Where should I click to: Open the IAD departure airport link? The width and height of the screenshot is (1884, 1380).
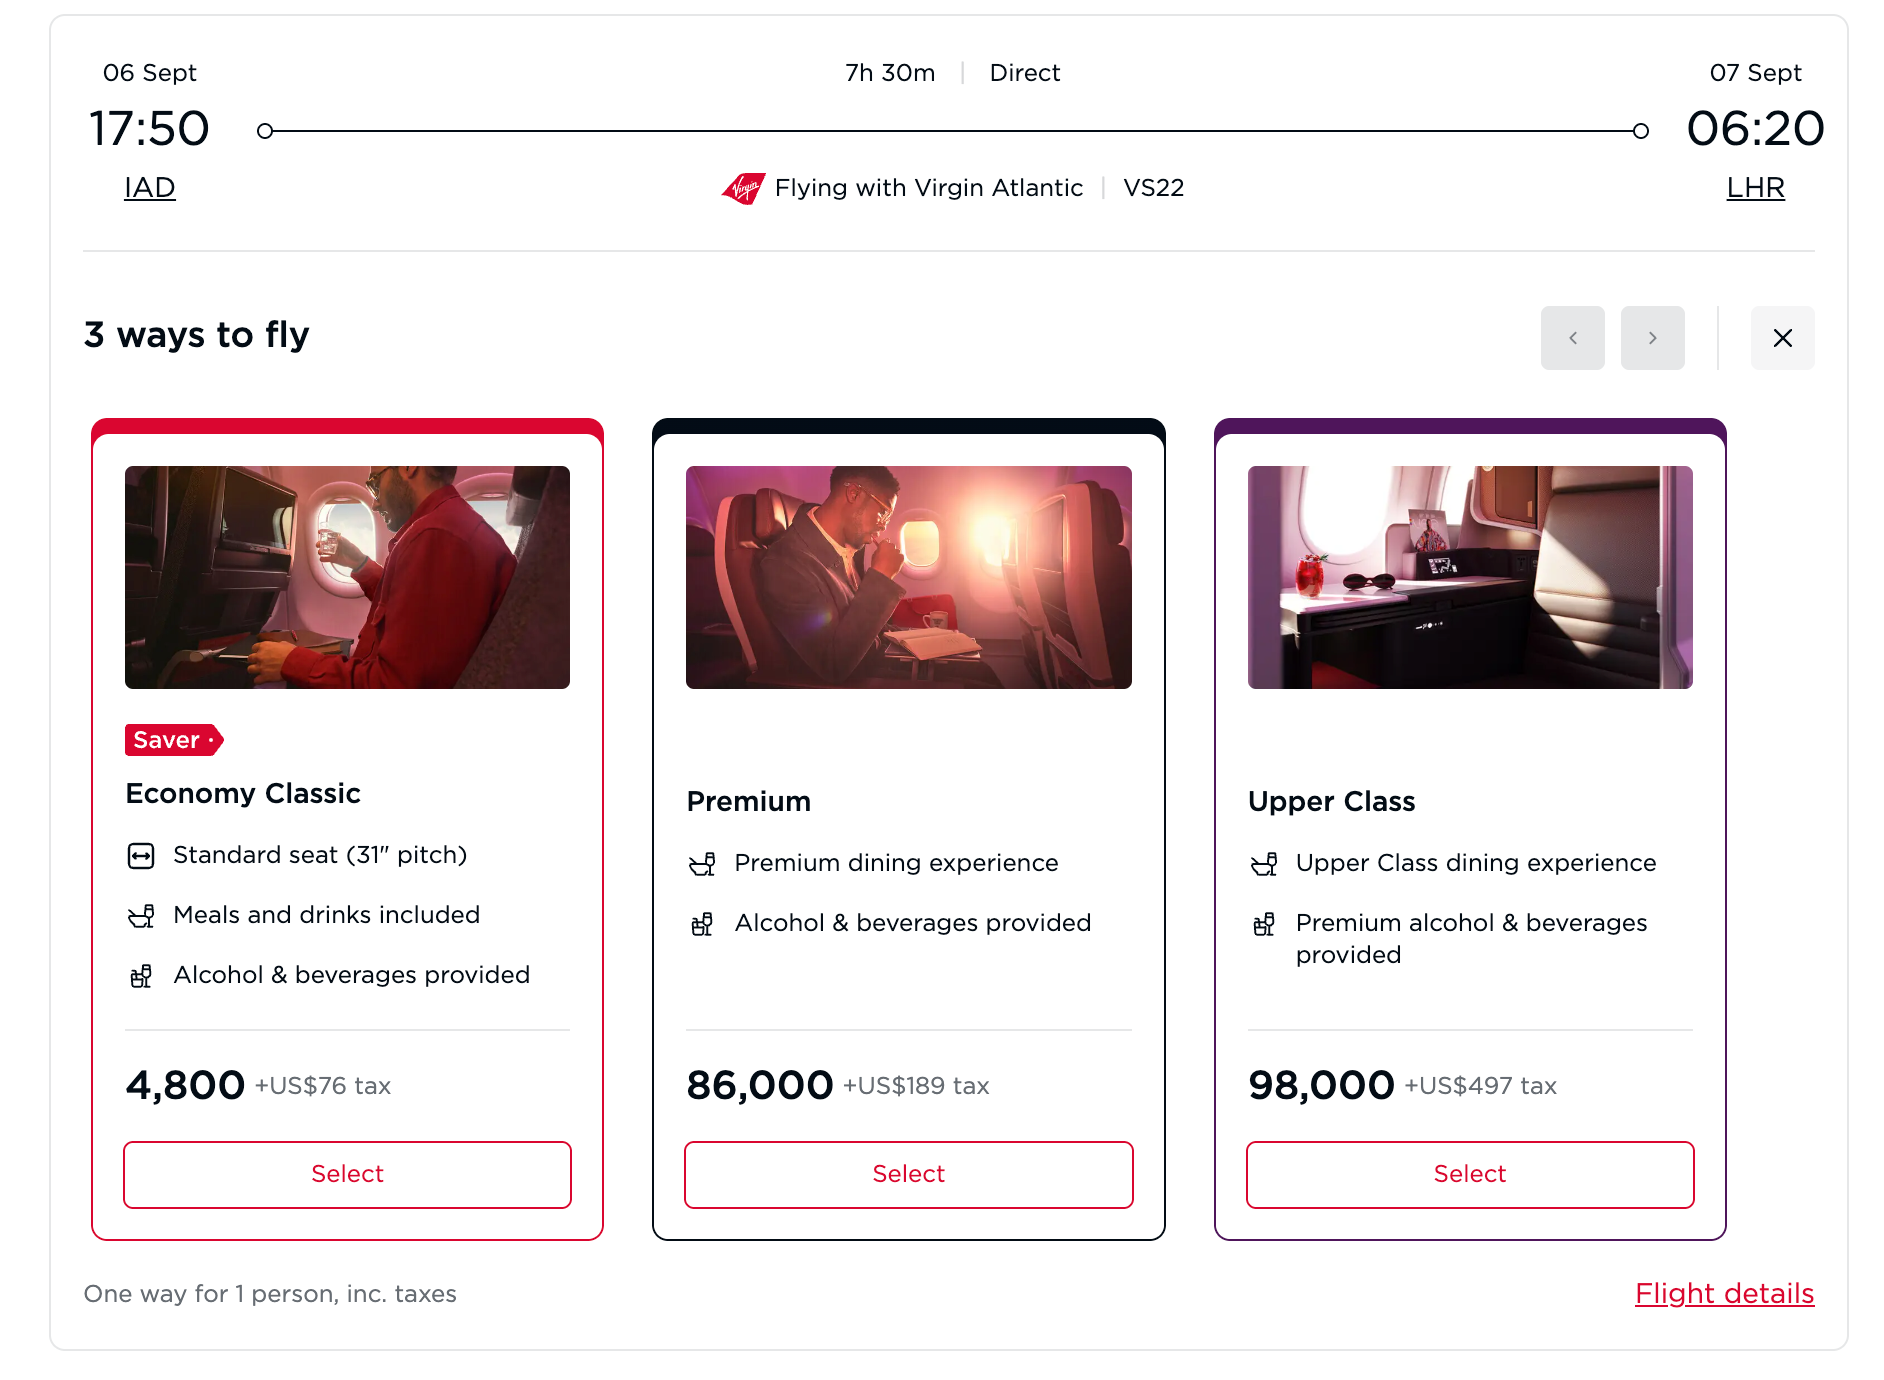(150, 187)
